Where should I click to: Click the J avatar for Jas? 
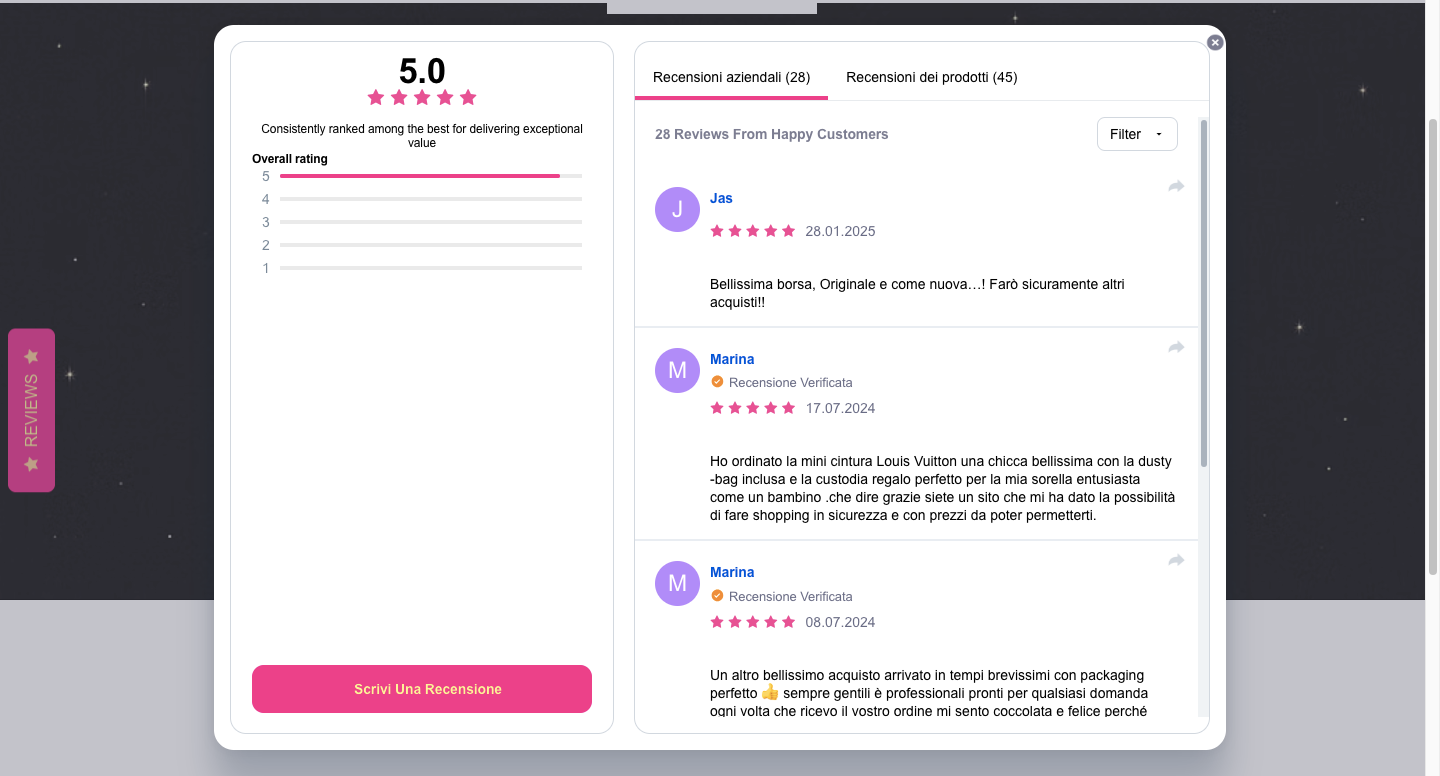[x=677, y=209]
